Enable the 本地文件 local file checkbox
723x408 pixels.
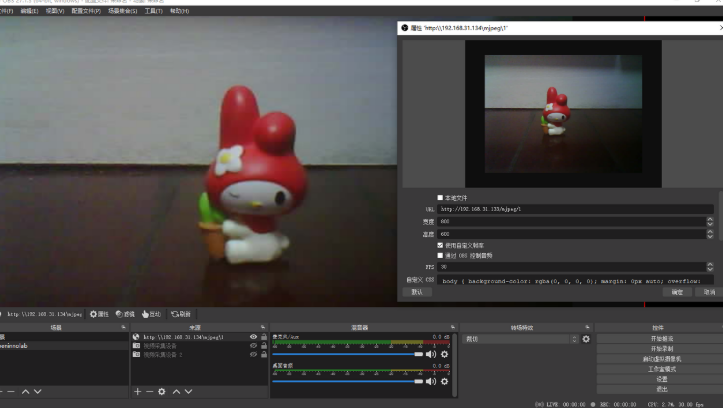(x=439, y=198)
